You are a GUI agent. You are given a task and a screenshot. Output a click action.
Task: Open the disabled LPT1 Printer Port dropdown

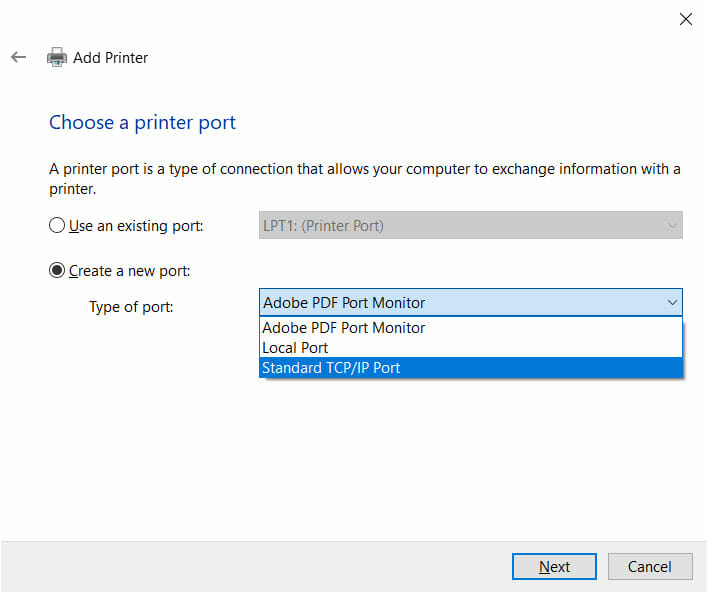click(470, 225)
